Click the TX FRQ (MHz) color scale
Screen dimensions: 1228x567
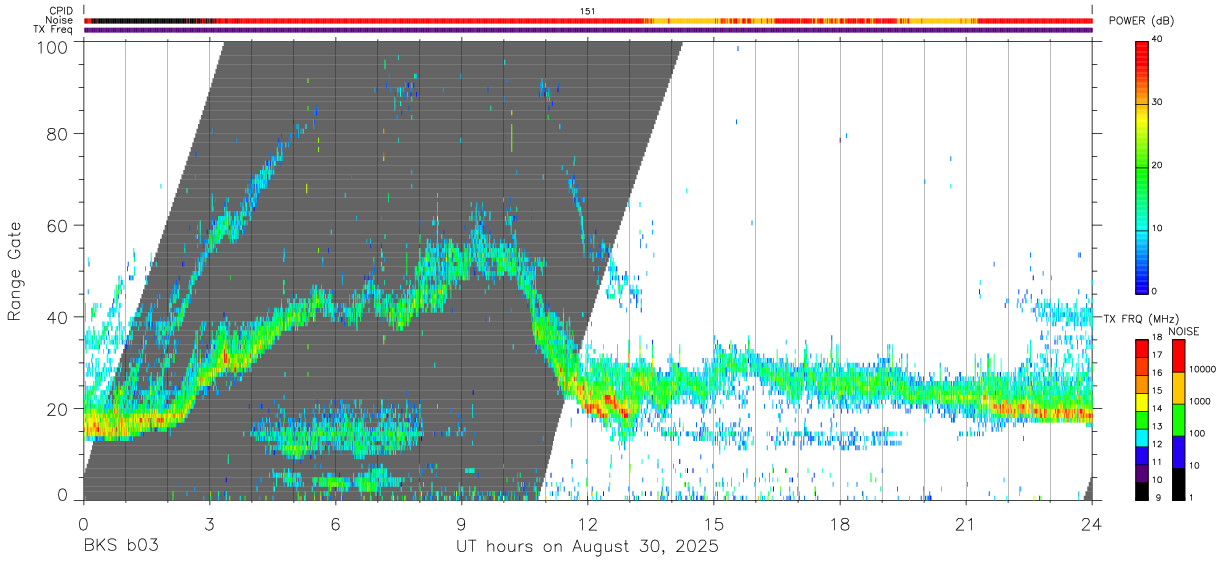(1142, 419)
